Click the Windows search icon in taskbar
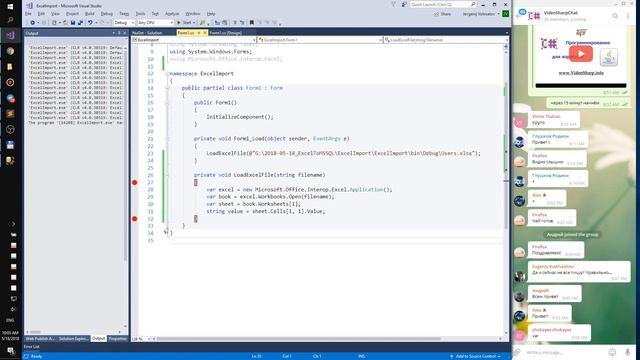Viewport: 640px width, 360px height. coord(10,20)
